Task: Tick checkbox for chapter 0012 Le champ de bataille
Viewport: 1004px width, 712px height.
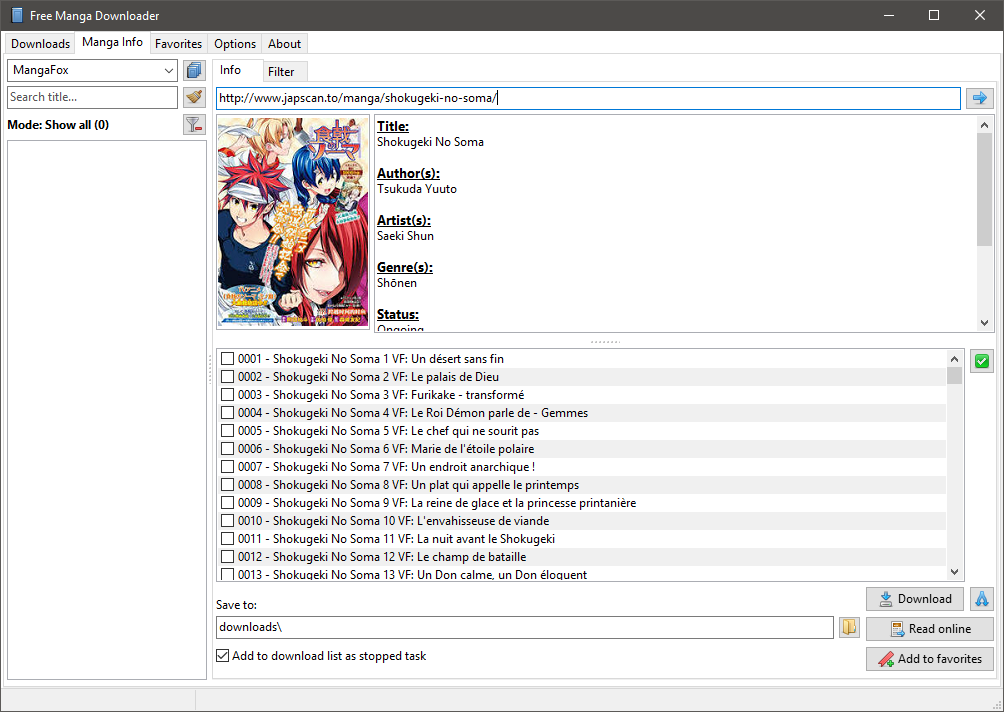Action: click(x=227, y=556)
